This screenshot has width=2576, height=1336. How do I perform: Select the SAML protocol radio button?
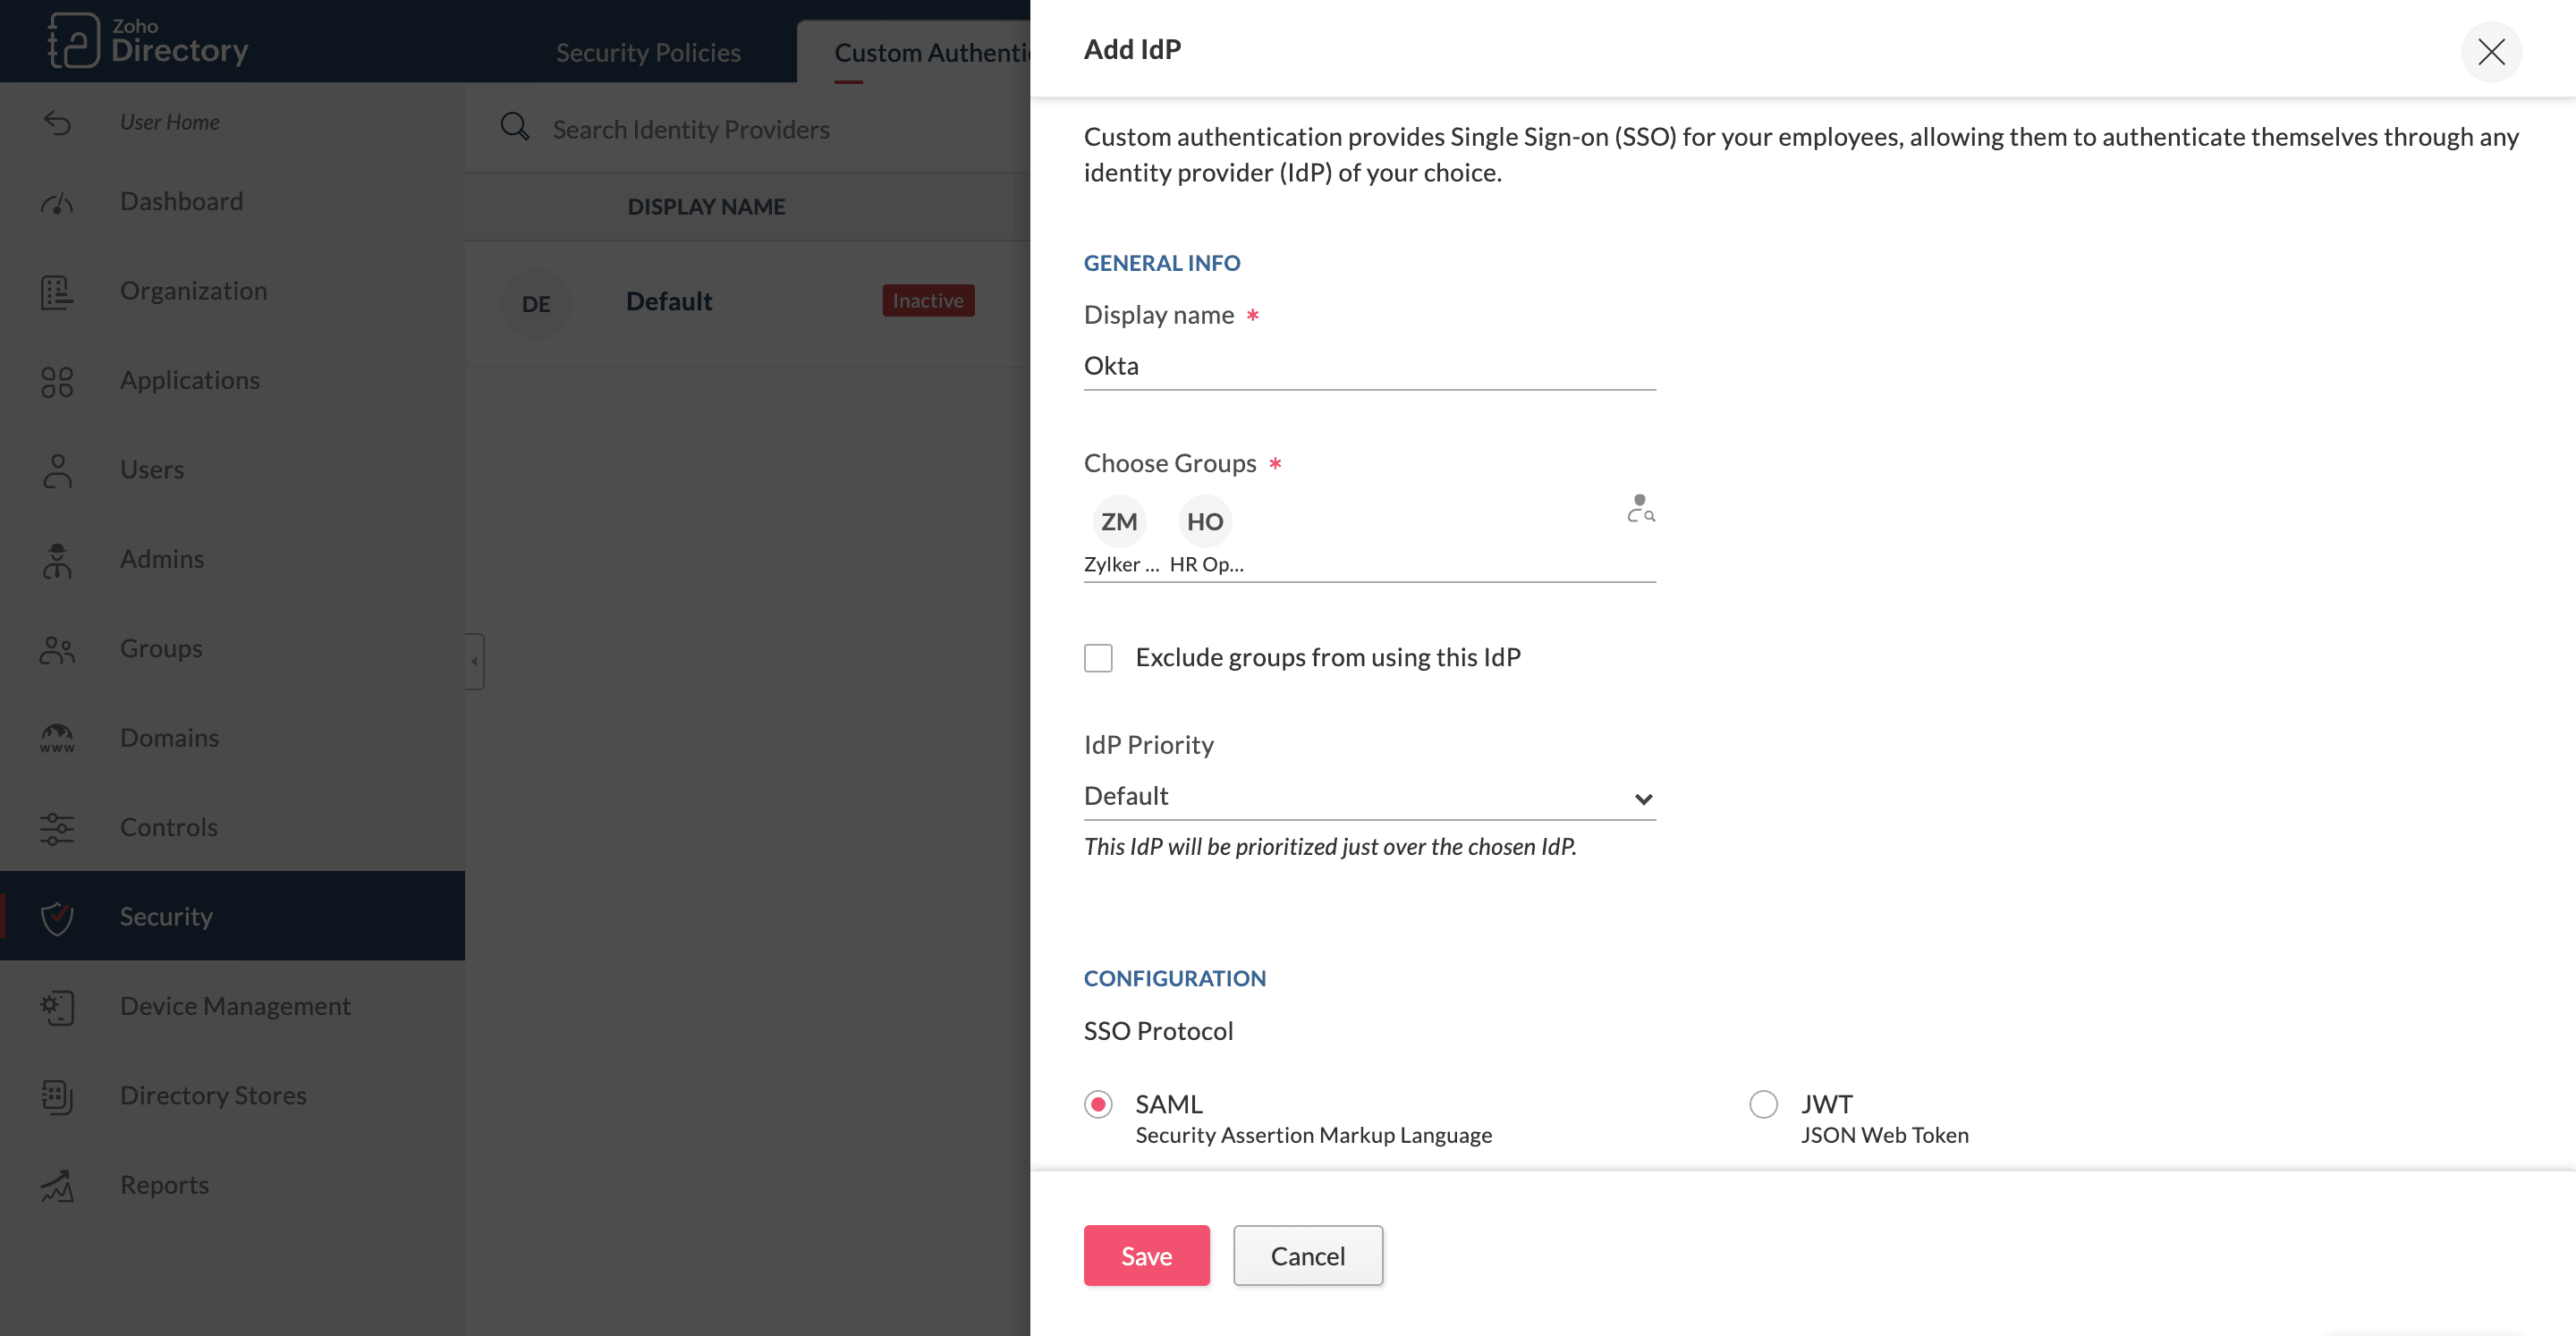coord(1098,1104)
